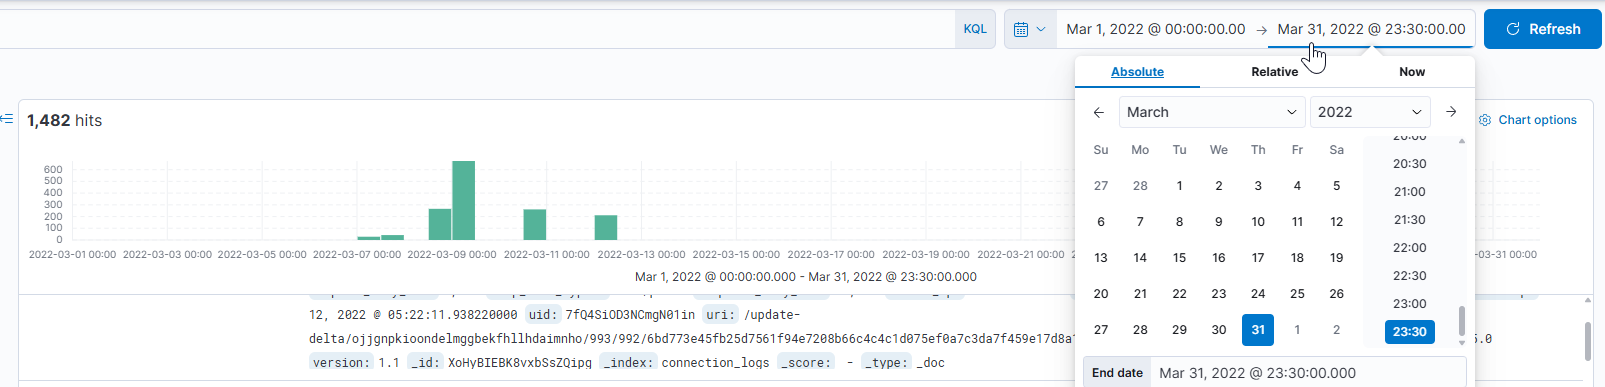
Task: Switch to the Now tab
Action: pyautogui.click(x=1412, y=72)
